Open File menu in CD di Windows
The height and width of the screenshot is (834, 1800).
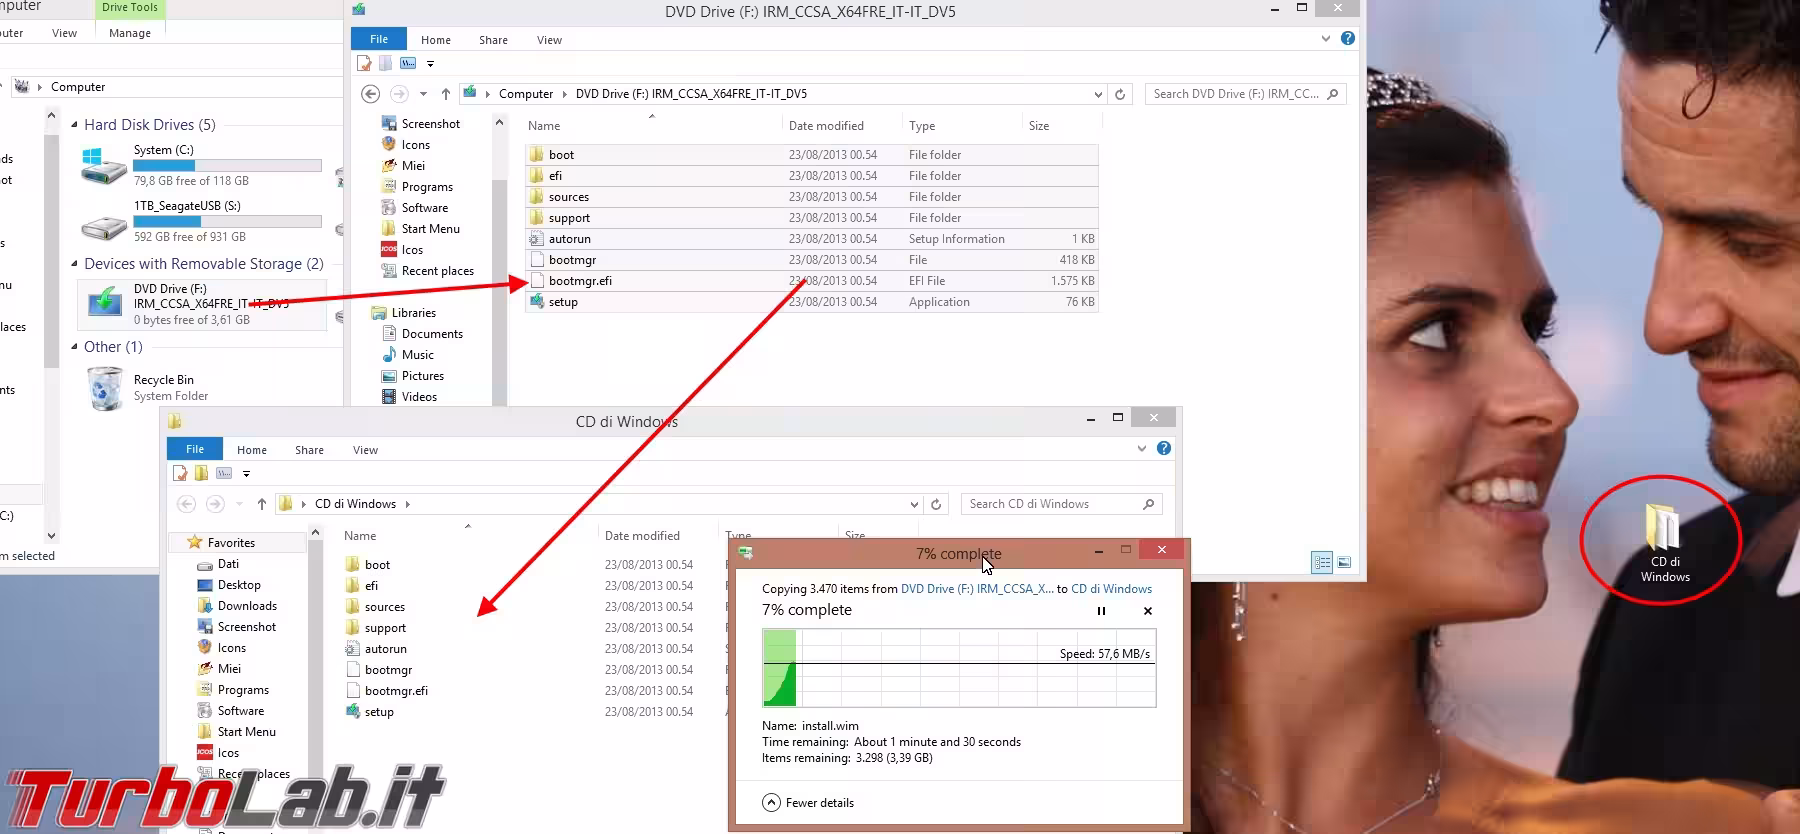pos(195,450)
